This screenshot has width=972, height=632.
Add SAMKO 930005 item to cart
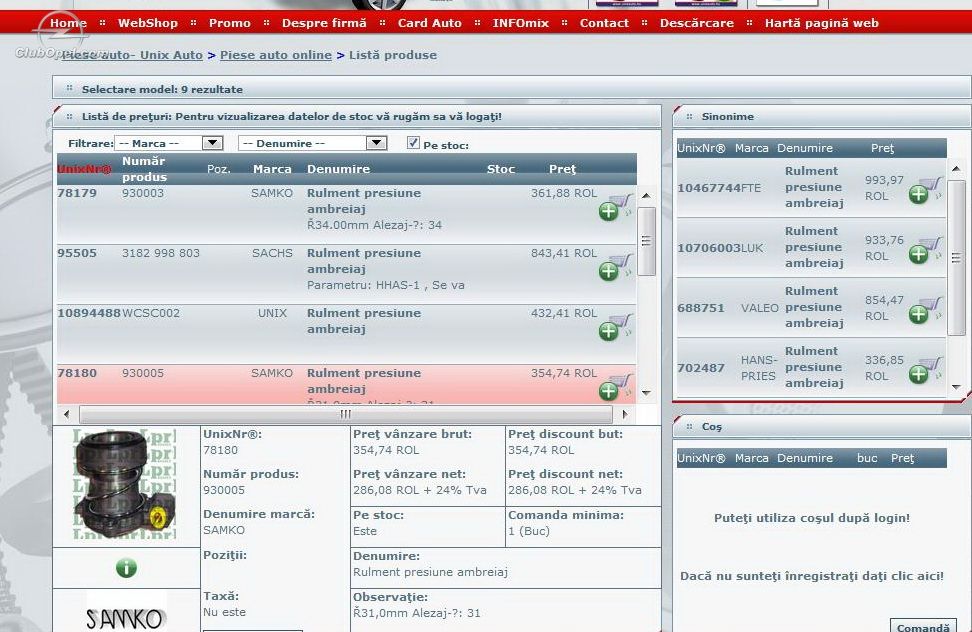615,388
